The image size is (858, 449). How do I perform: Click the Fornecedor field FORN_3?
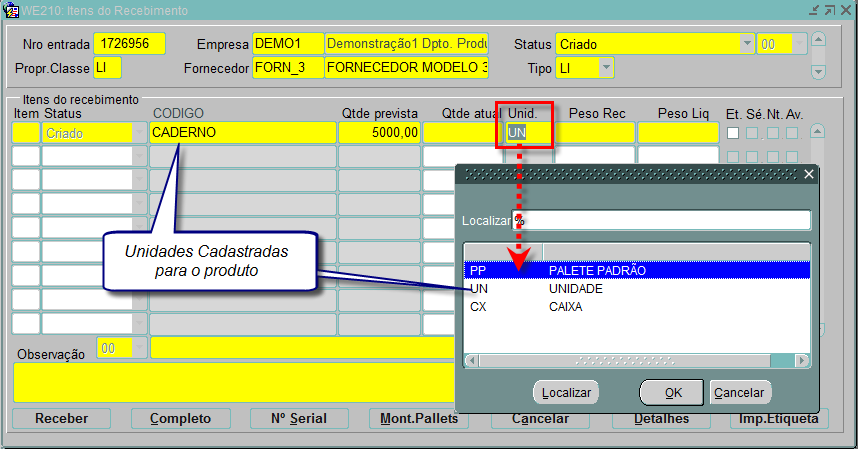coord(288,68)
